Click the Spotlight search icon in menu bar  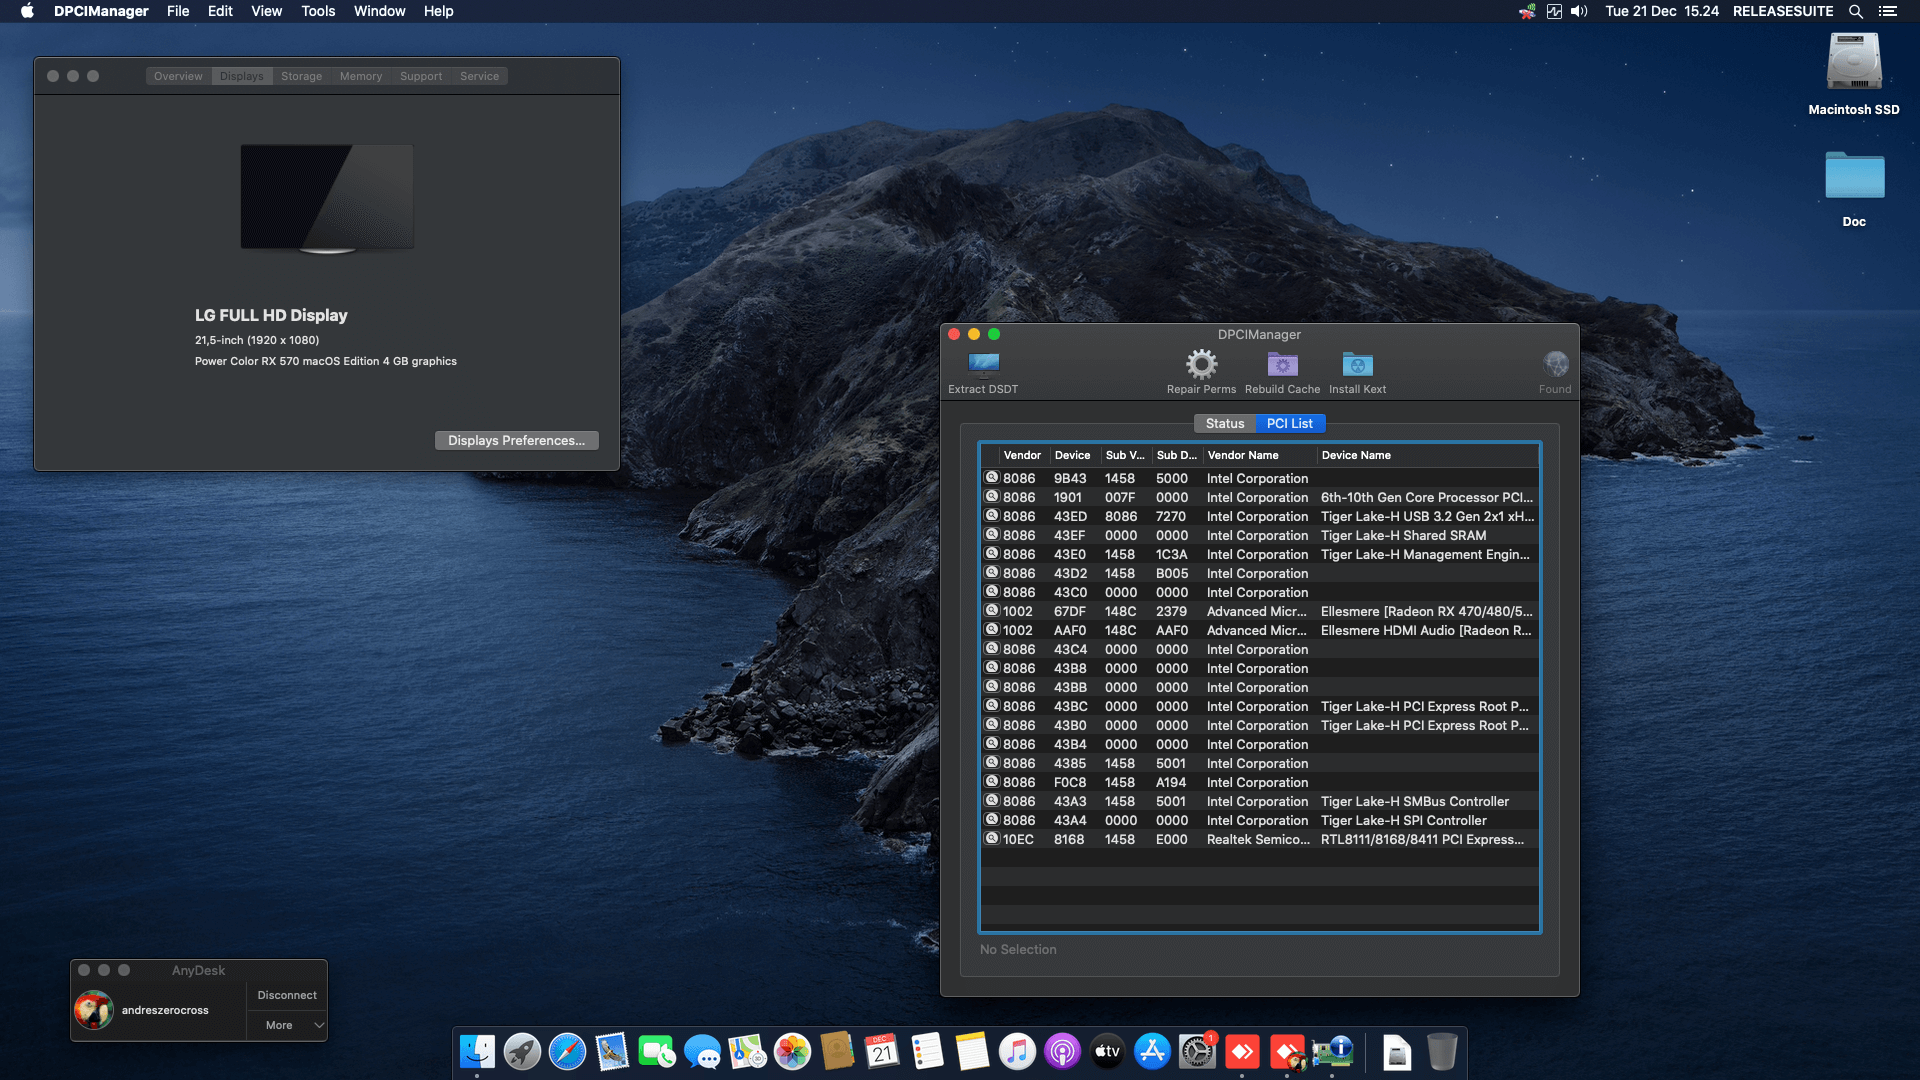click(x=1855, y=11)
